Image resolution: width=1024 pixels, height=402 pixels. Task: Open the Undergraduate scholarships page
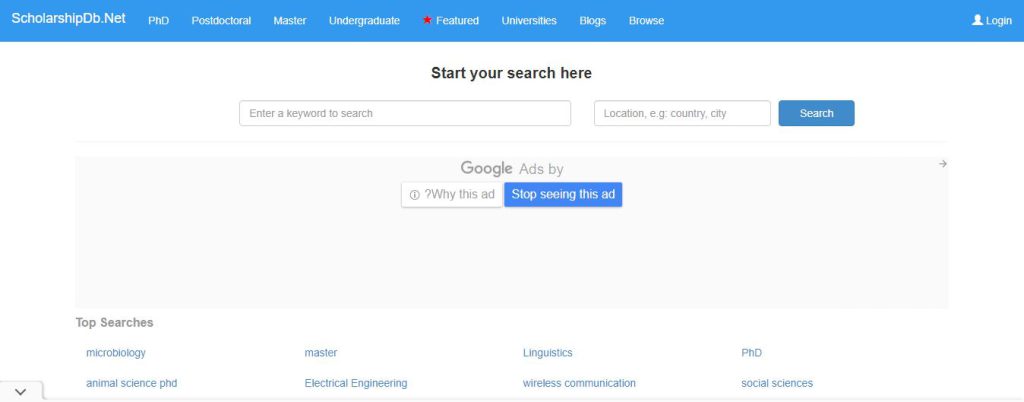point(364,21)
